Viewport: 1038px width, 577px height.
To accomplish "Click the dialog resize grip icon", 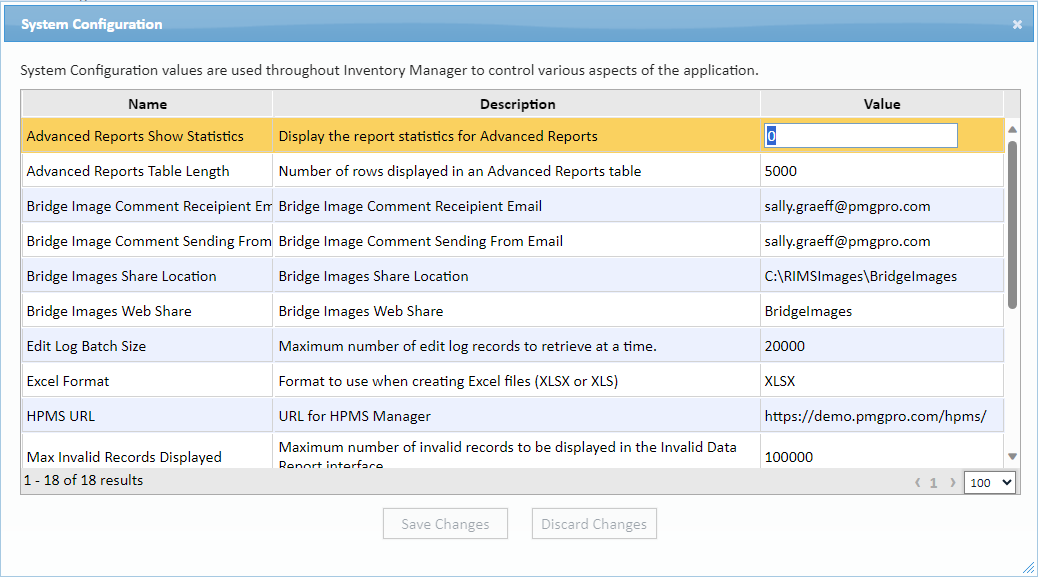I will (x=1028, y=567).
